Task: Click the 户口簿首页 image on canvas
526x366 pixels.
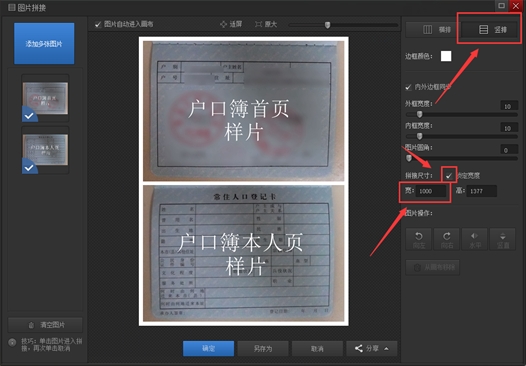Action: (x=244, y=111)
